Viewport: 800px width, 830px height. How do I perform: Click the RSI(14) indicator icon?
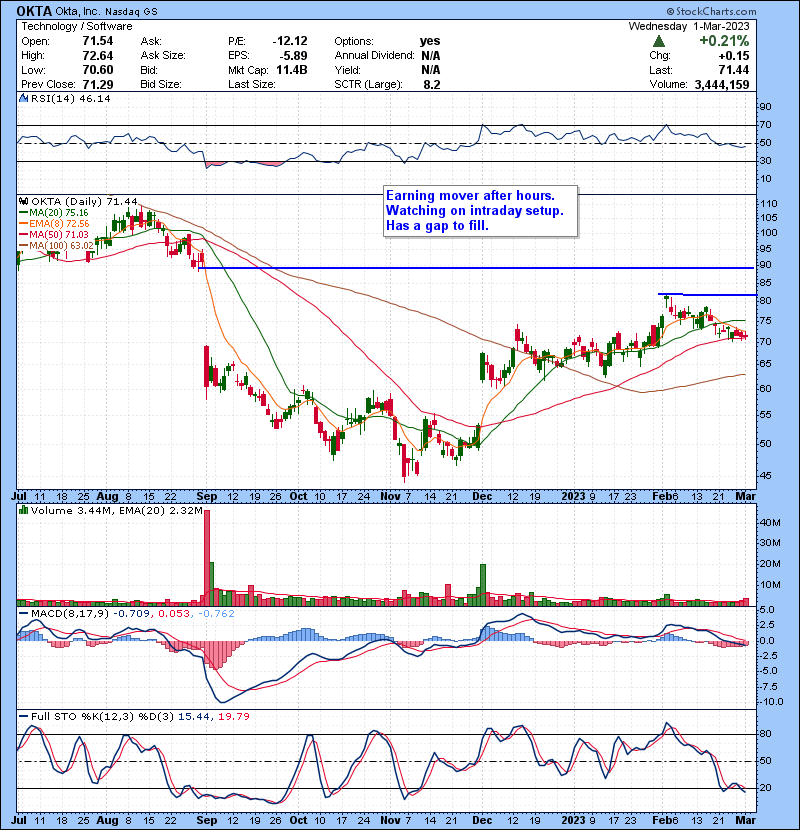[x=23, y=98]
